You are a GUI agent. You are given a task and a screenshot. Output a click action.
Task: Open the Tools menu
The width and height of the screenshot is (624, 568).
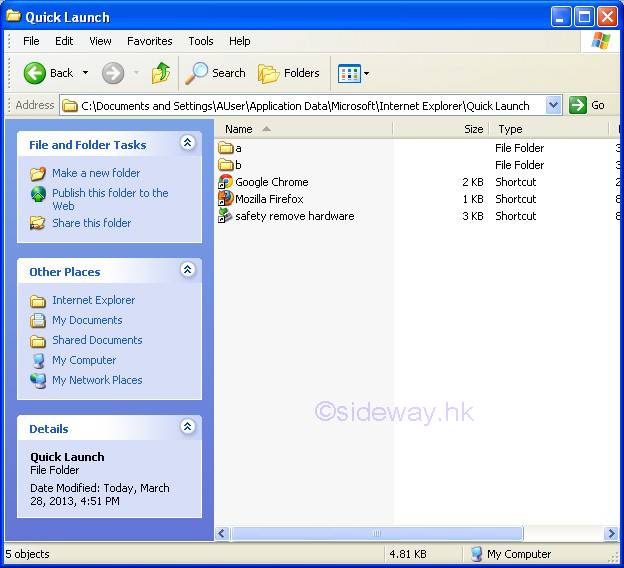(x=201, y=41)
